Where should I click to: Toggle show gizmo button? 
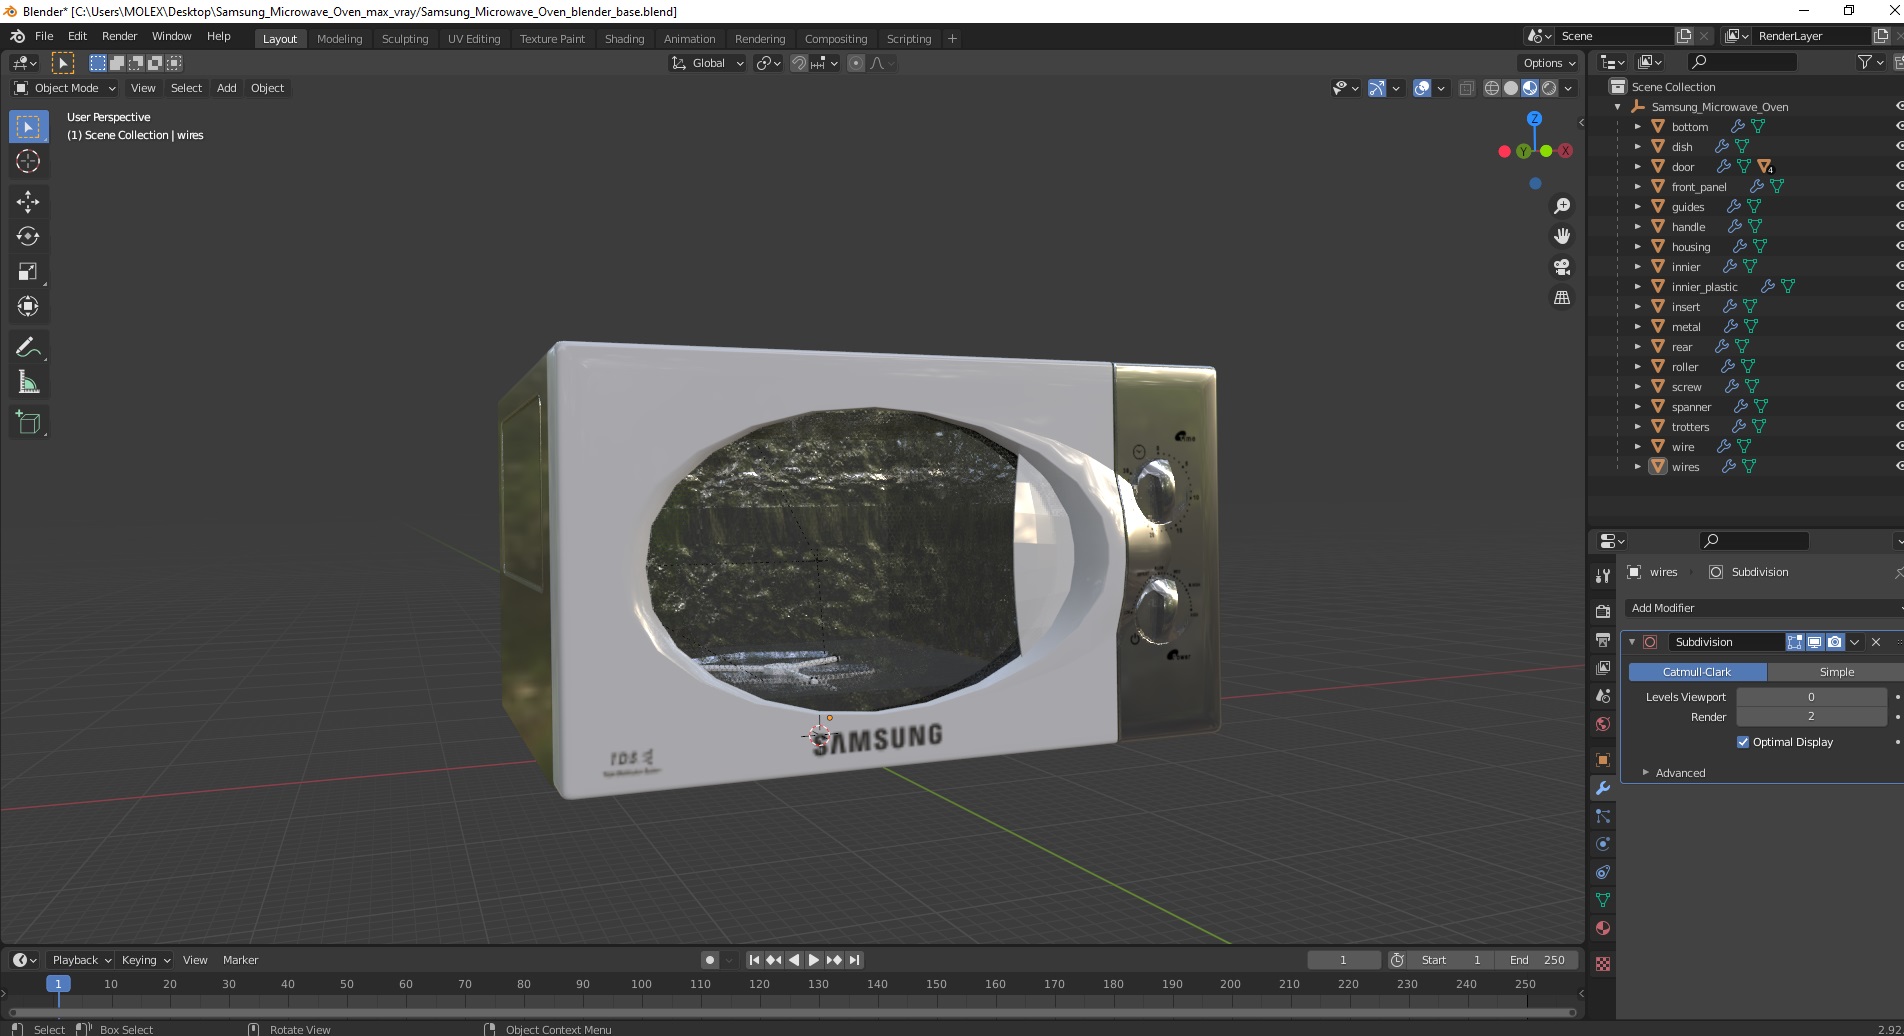pos(1377,88)
